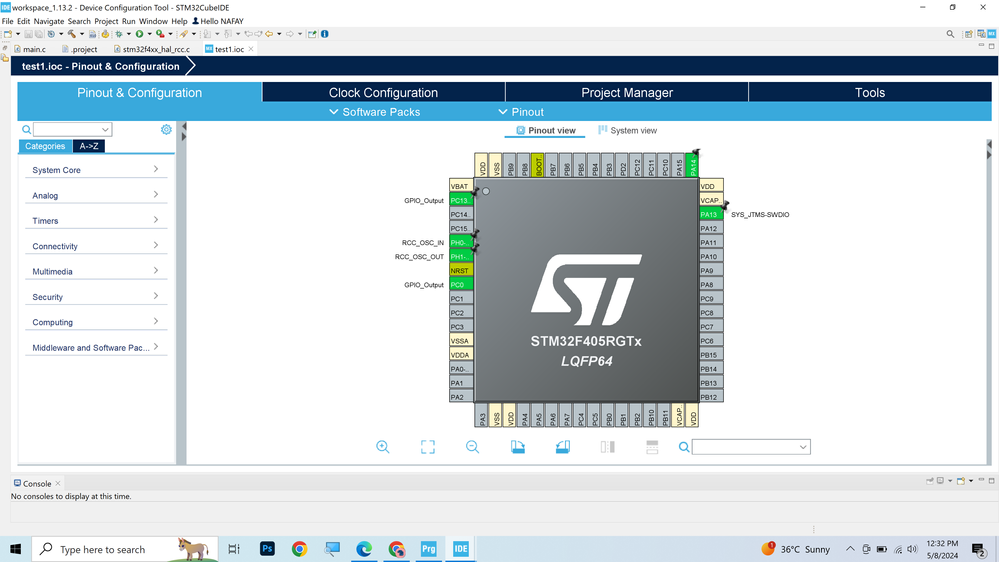Click the toolbar search magnifier

(x=950, y=34)
